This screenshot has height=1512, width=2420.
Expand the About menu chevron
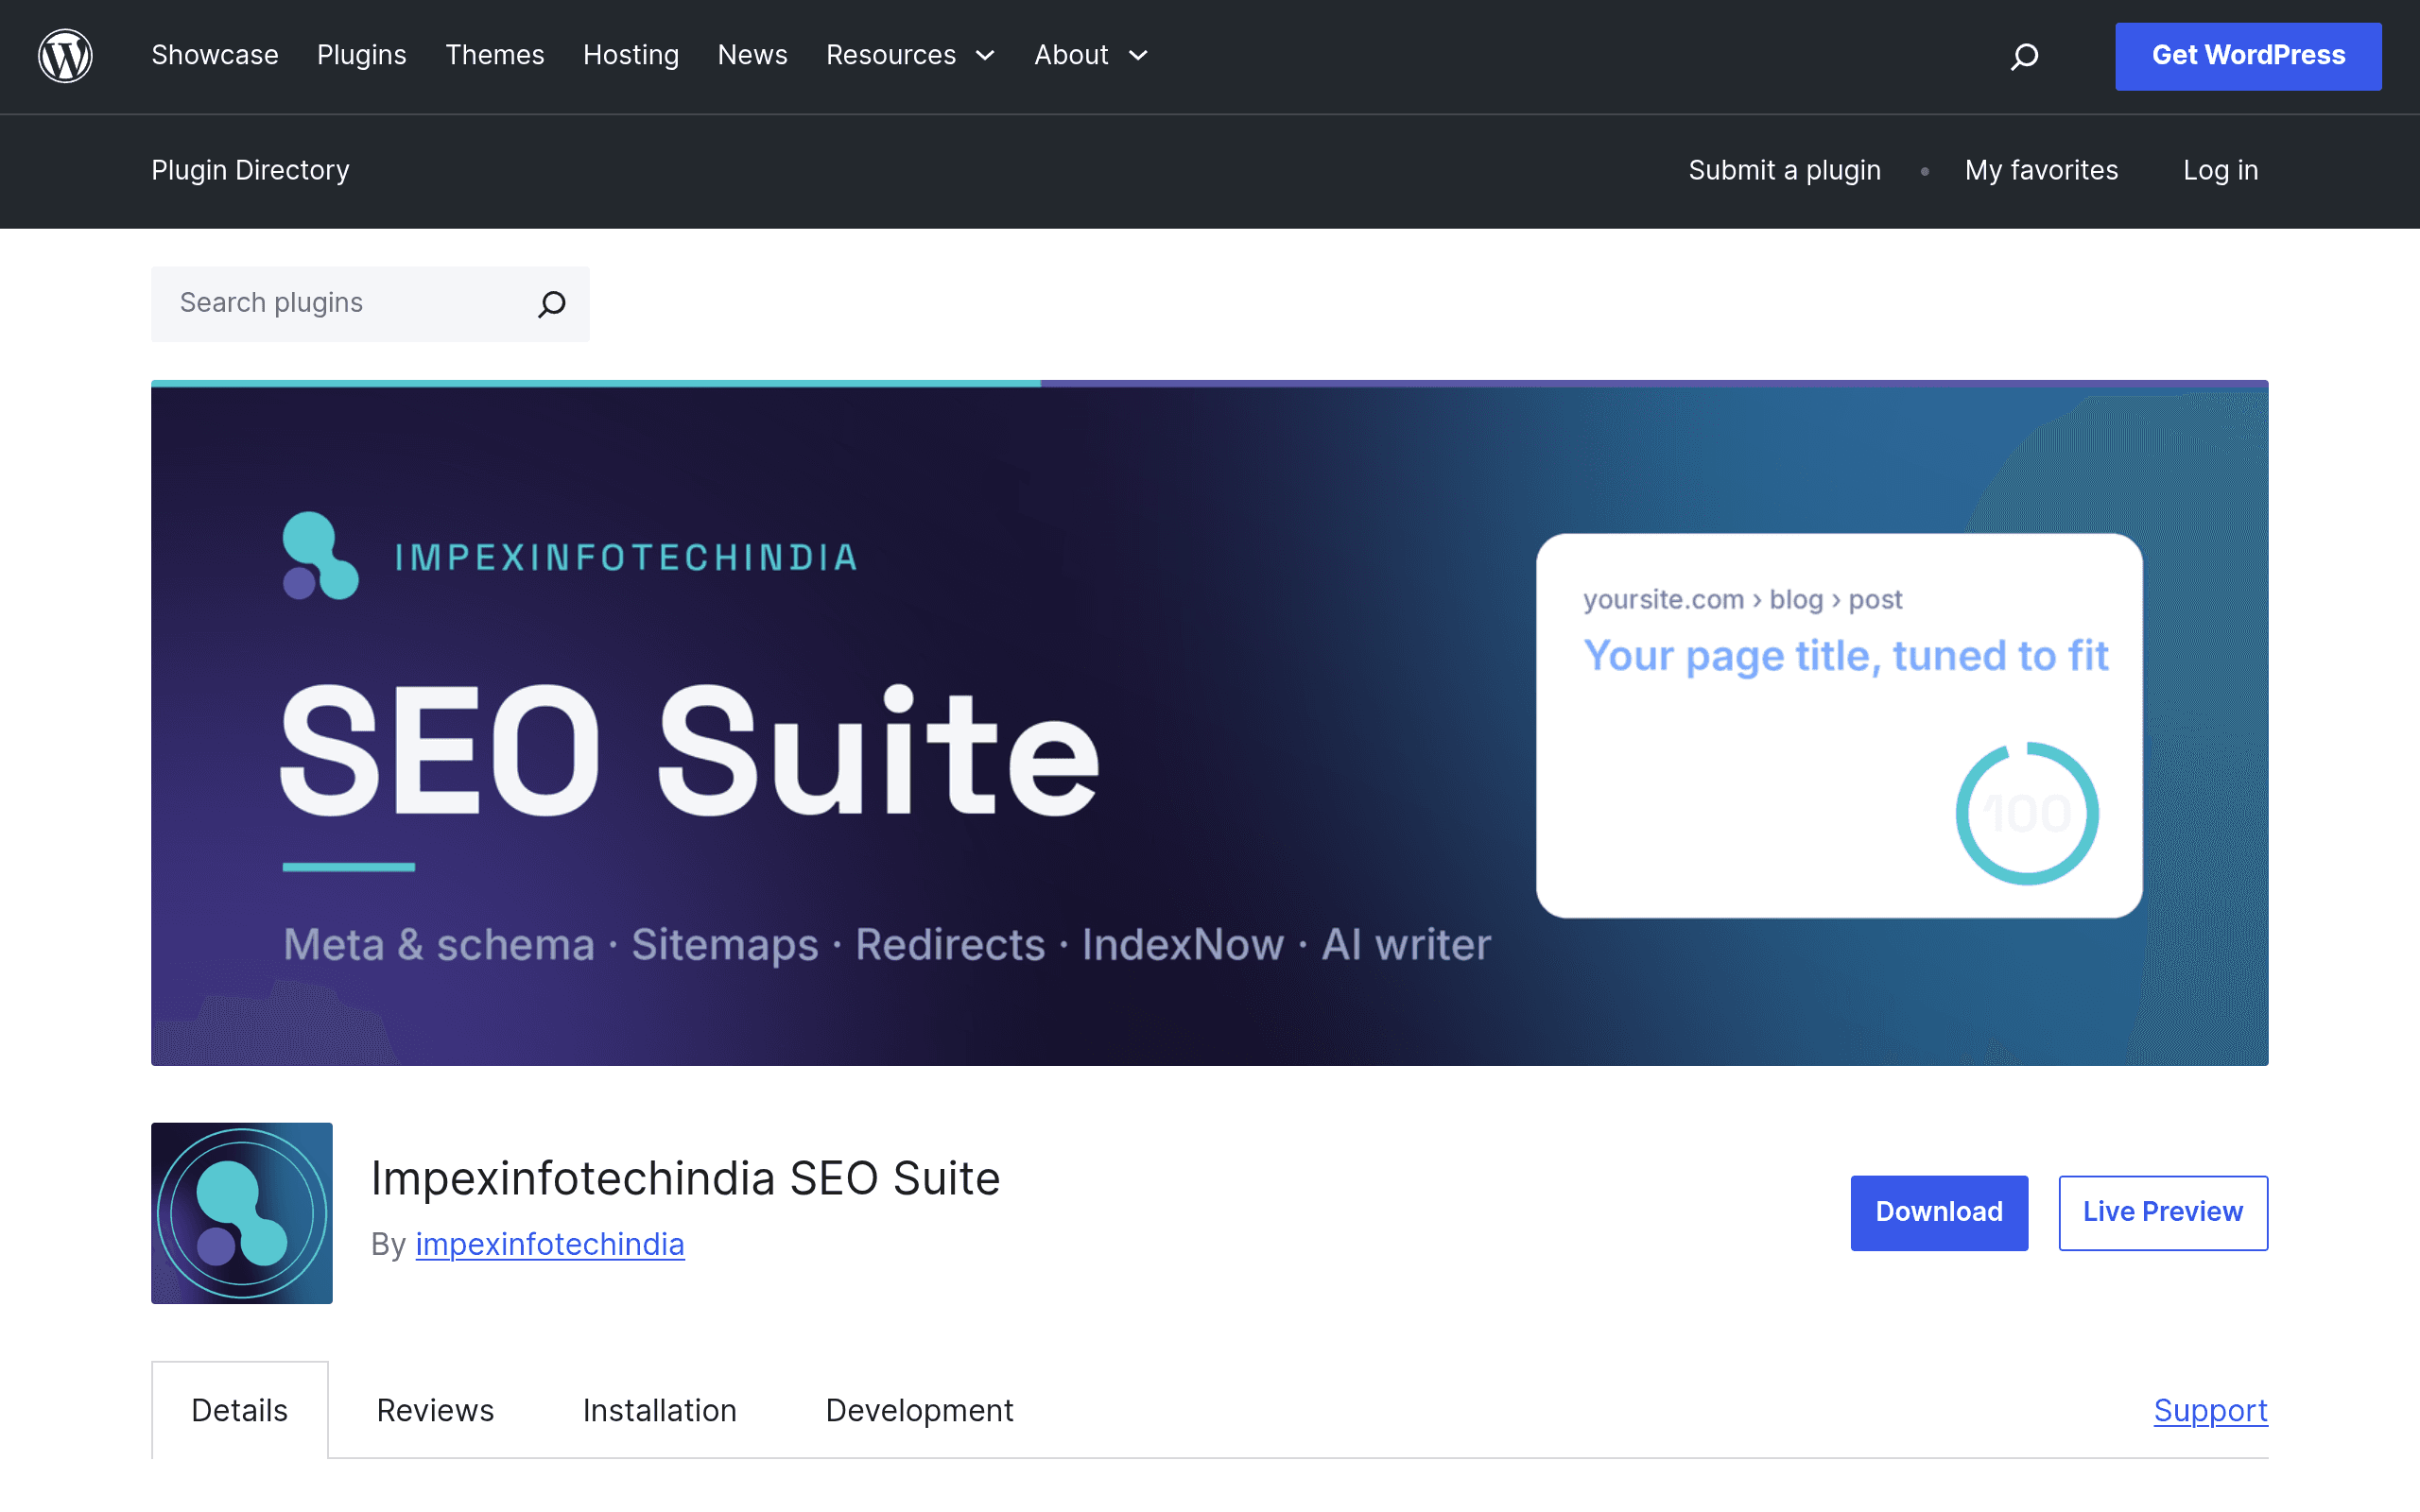click(x=1138, y=56)
